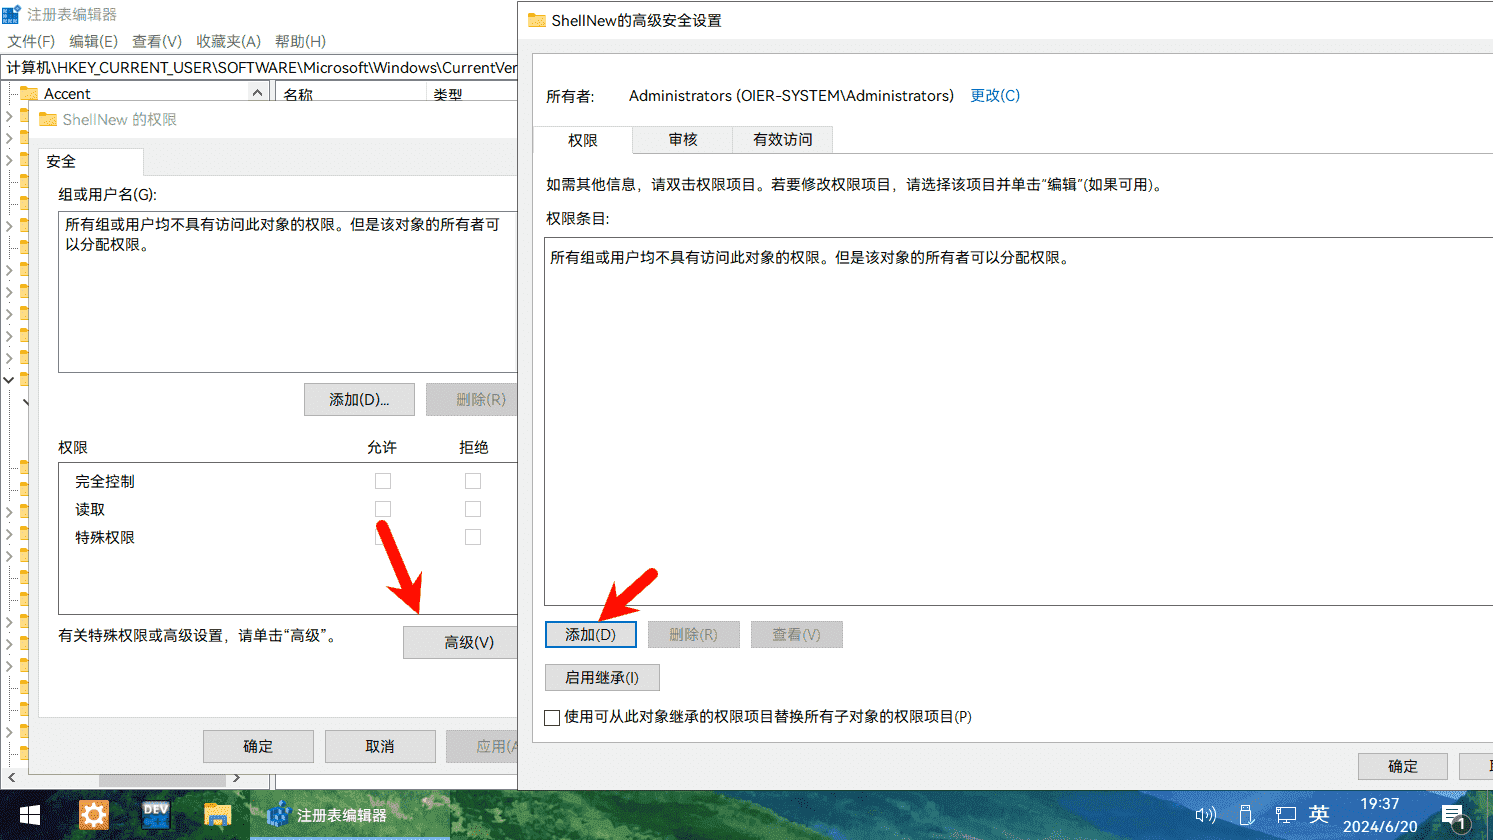The image size is (1493, 840).
Task: Click the volume speaker icon in system tray
Action: 1205,815
